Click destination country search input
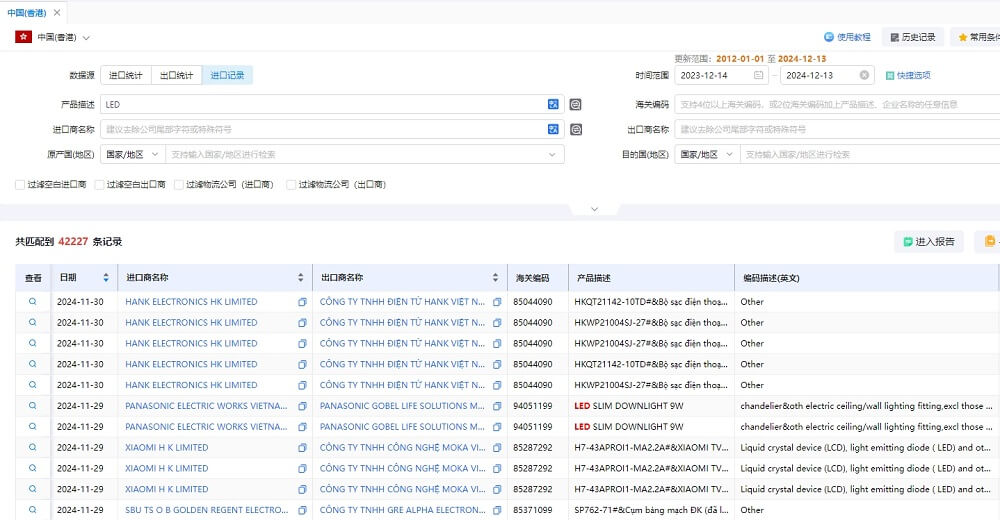This screenshot has height=520, width=1000. pos(870,154)
